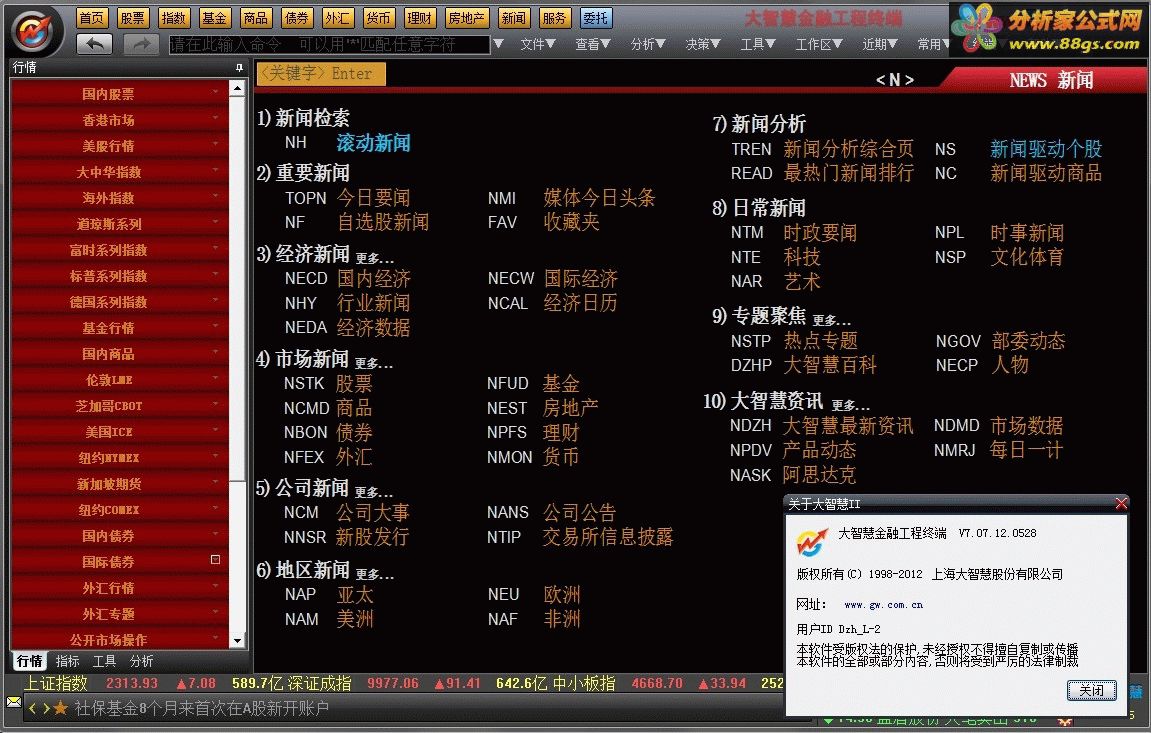
Task: Open the 决策 dropdown menu
Action: (x=702, y=44)
